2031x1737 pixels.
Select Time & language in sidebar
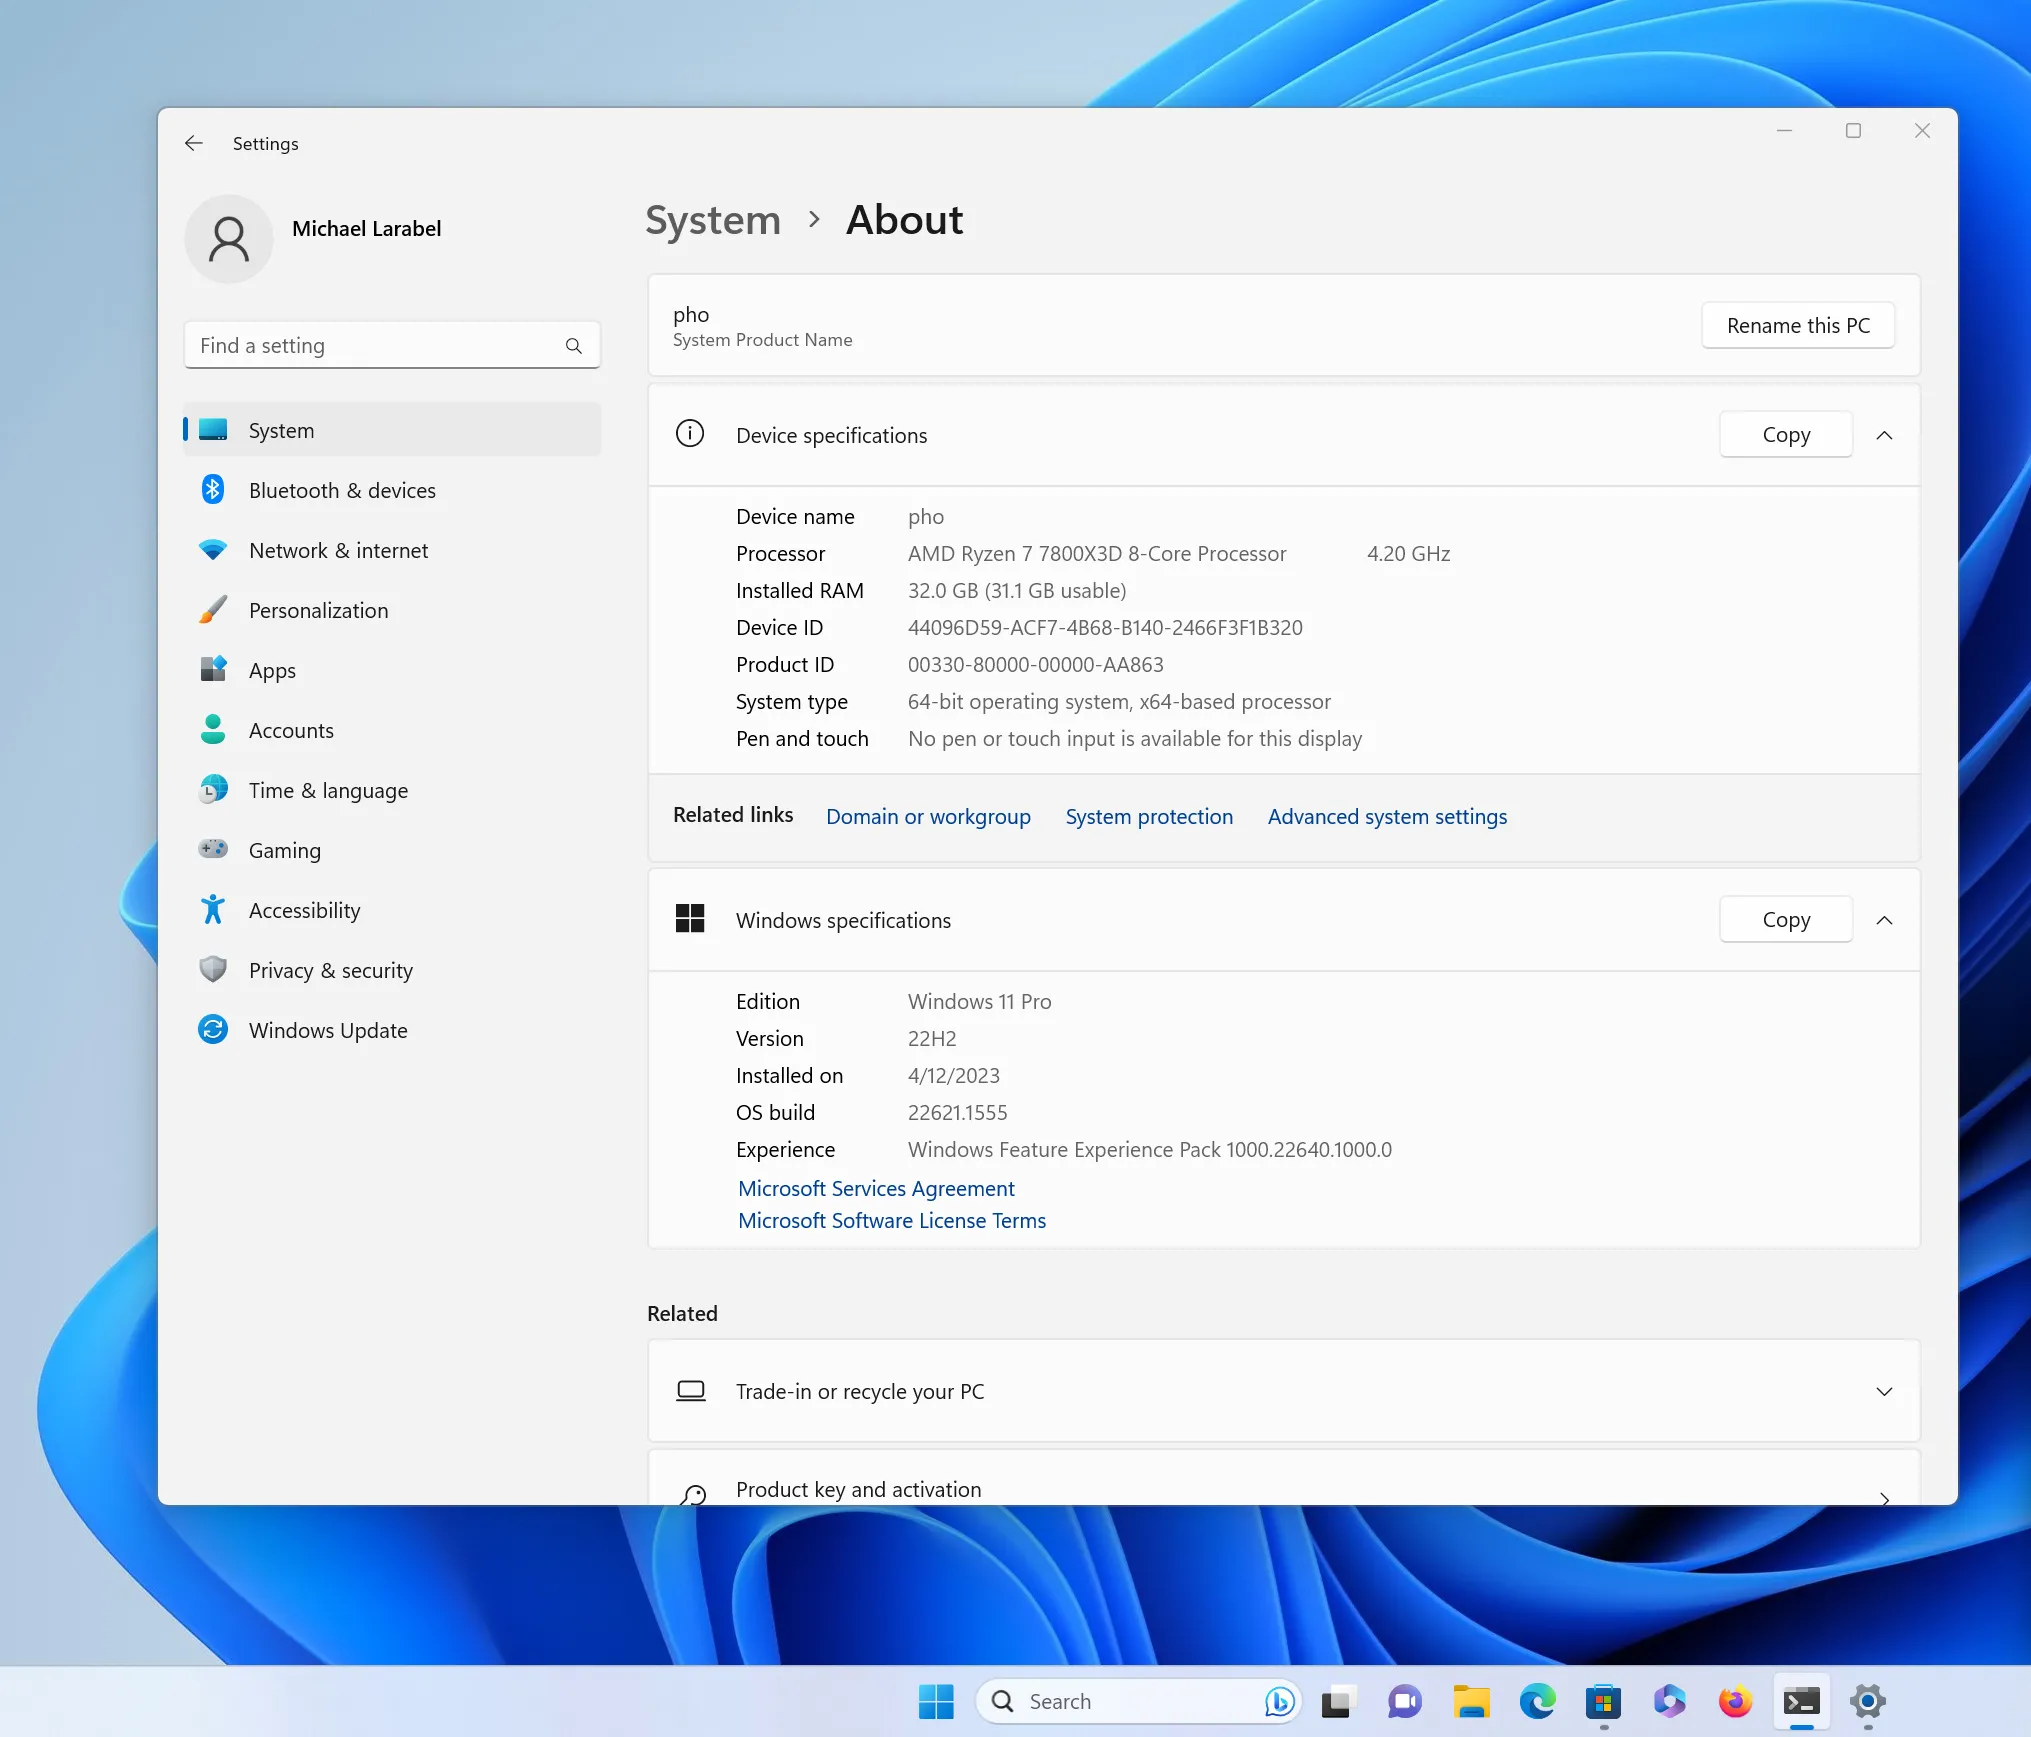327,790
